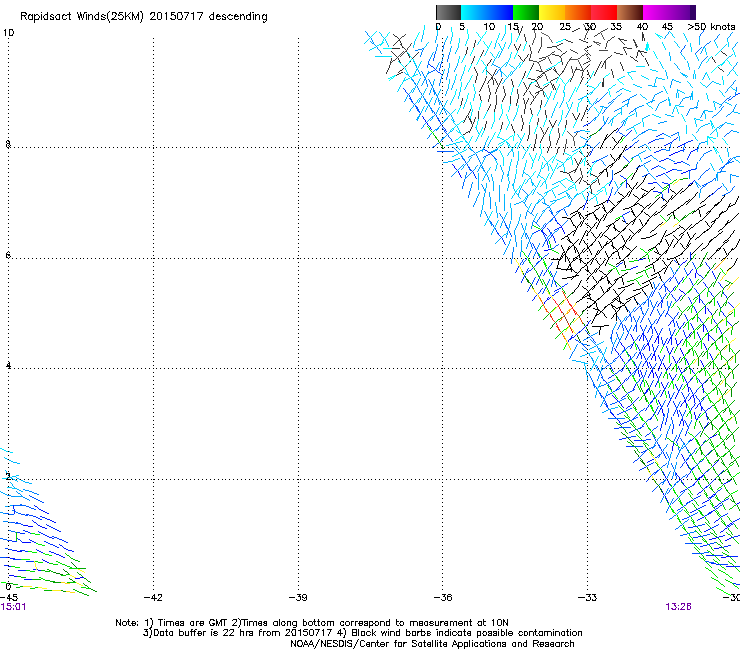740x650 pixels.
Task: Click latitude label '6' on left axis
Action: 8,255
